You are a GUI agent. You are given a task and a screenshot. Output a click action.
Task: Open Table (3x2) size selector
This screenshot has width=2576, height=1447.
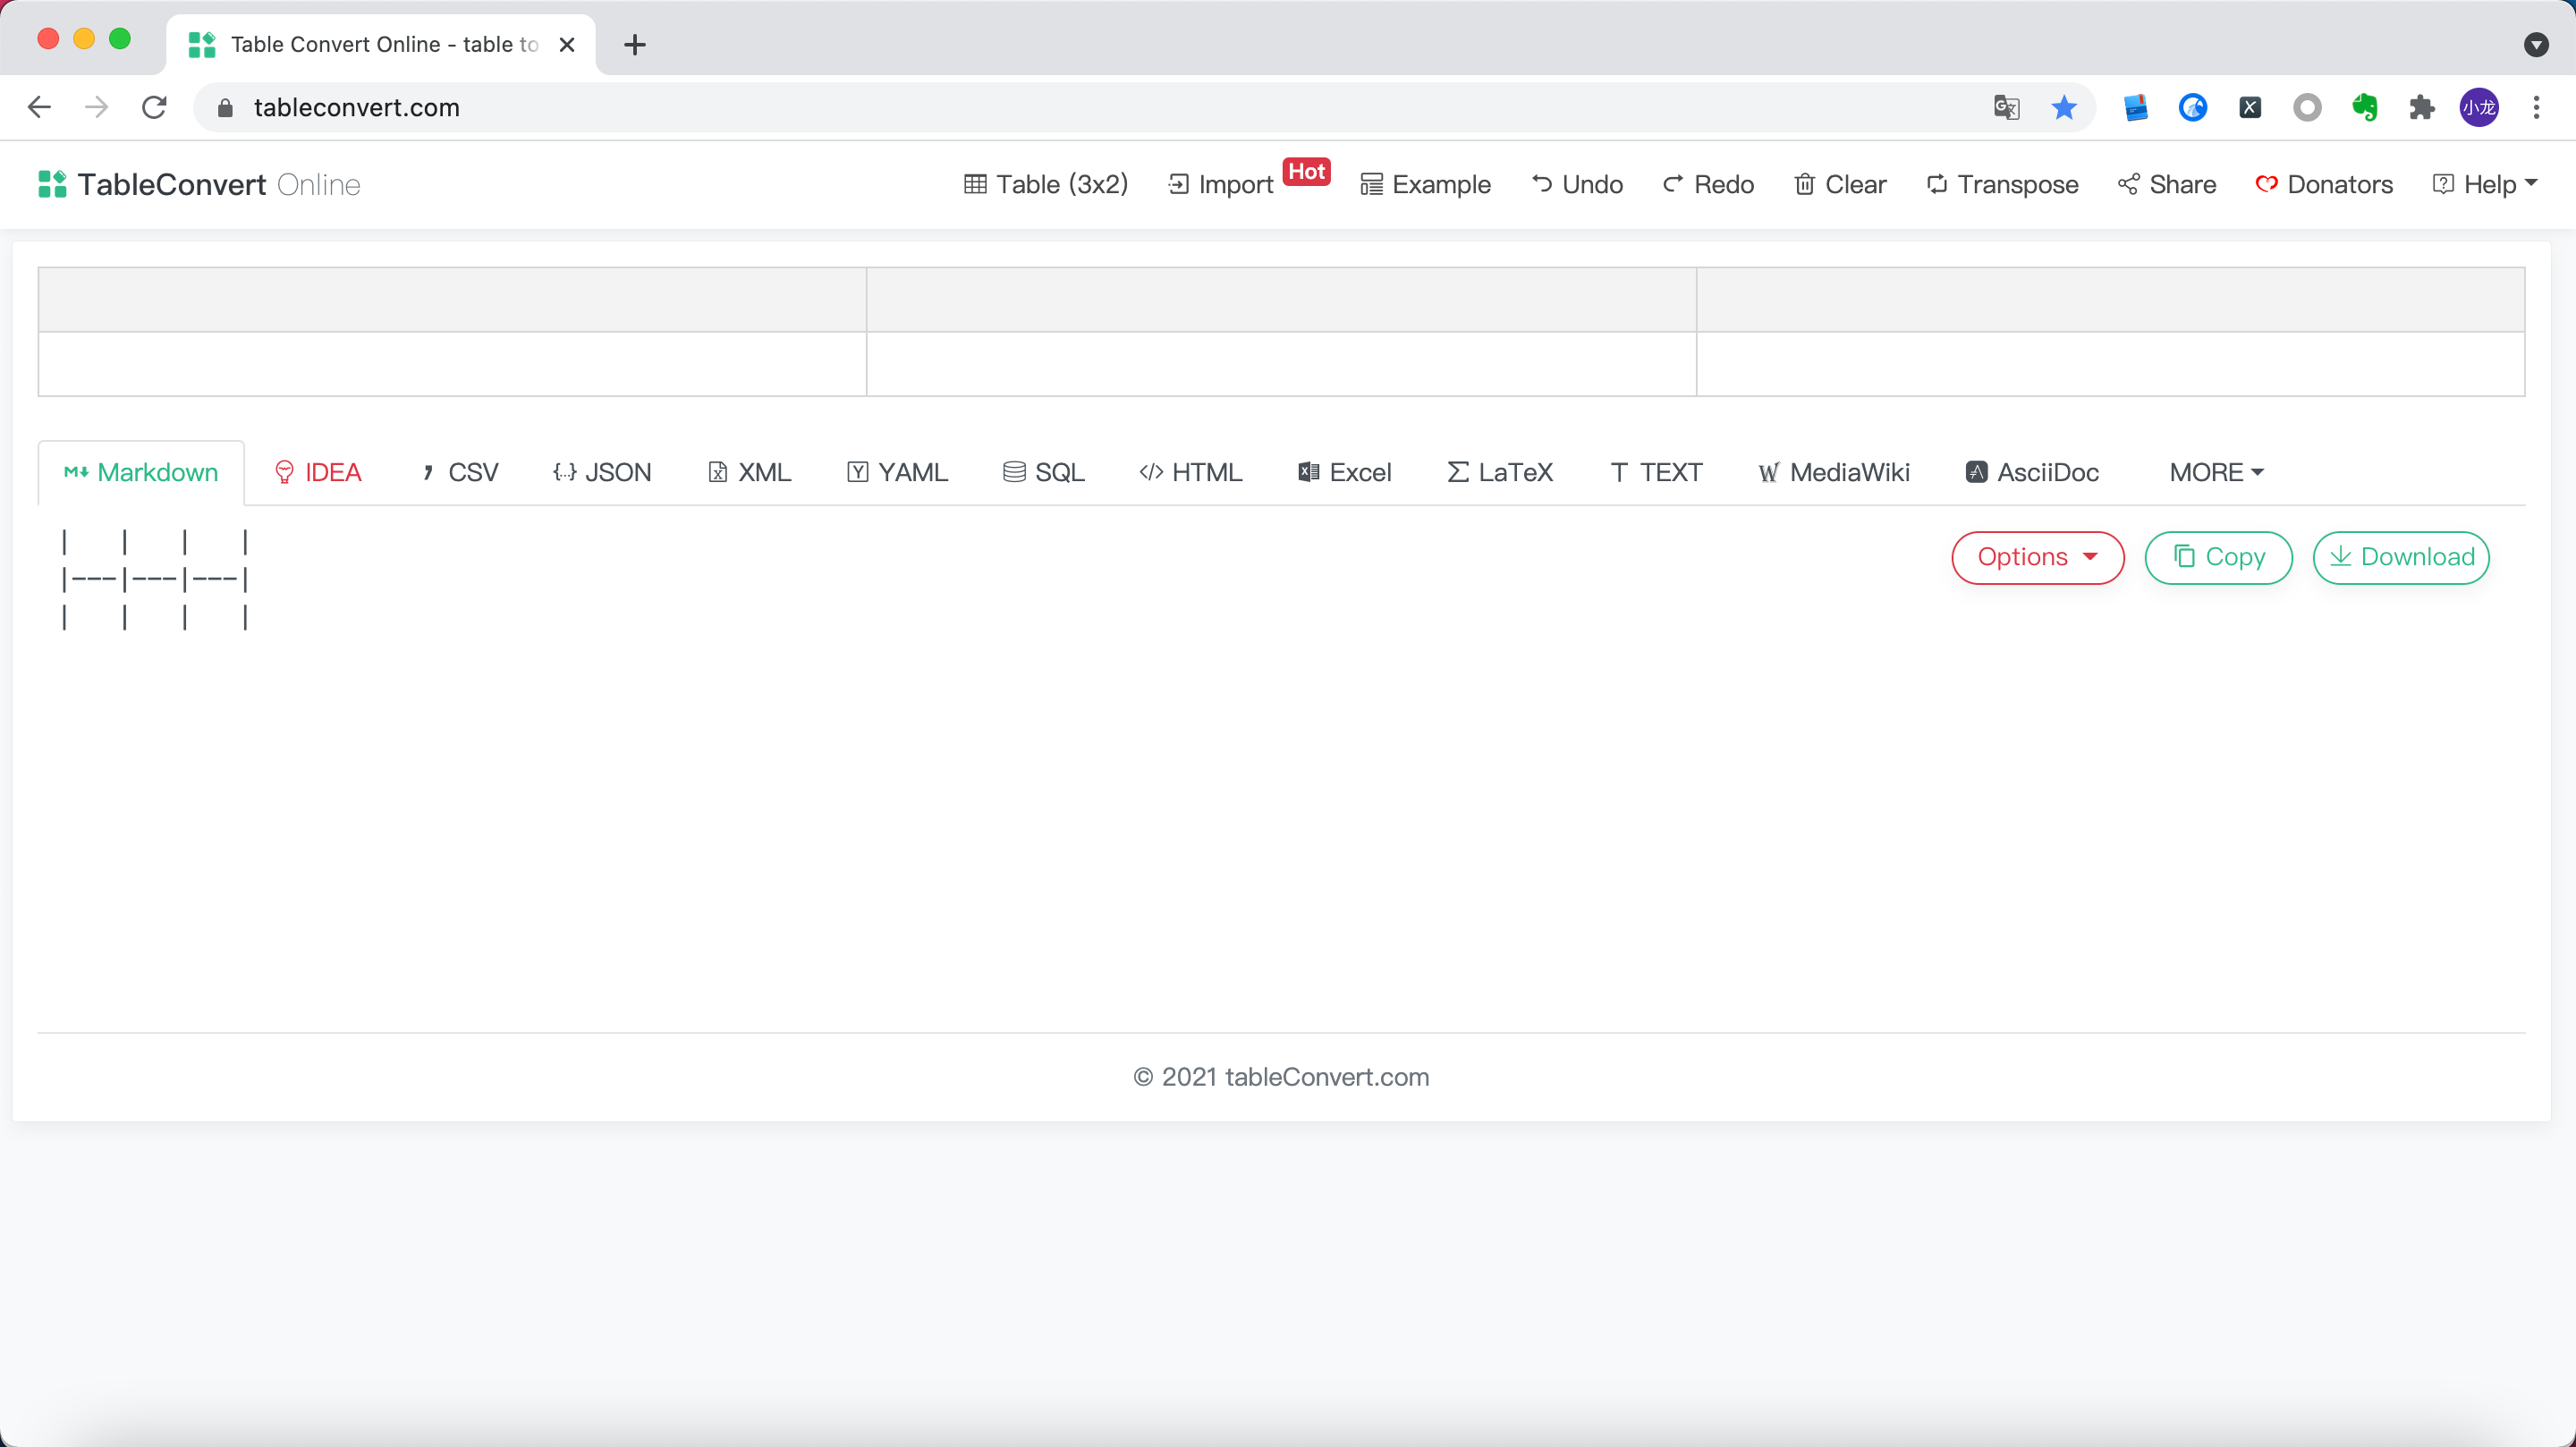(x=1046, y=184)
